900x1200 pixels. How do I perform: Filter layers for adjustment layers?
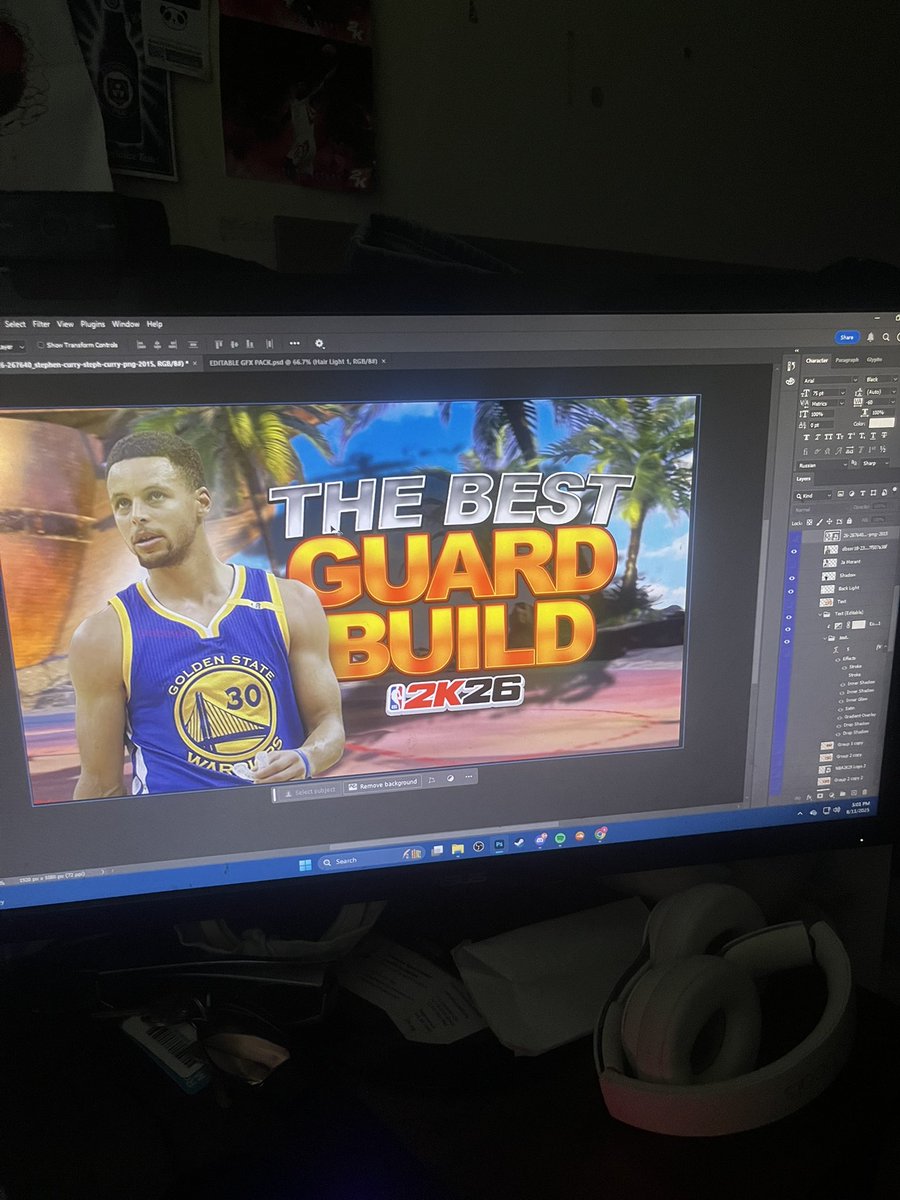coord(851,494)
